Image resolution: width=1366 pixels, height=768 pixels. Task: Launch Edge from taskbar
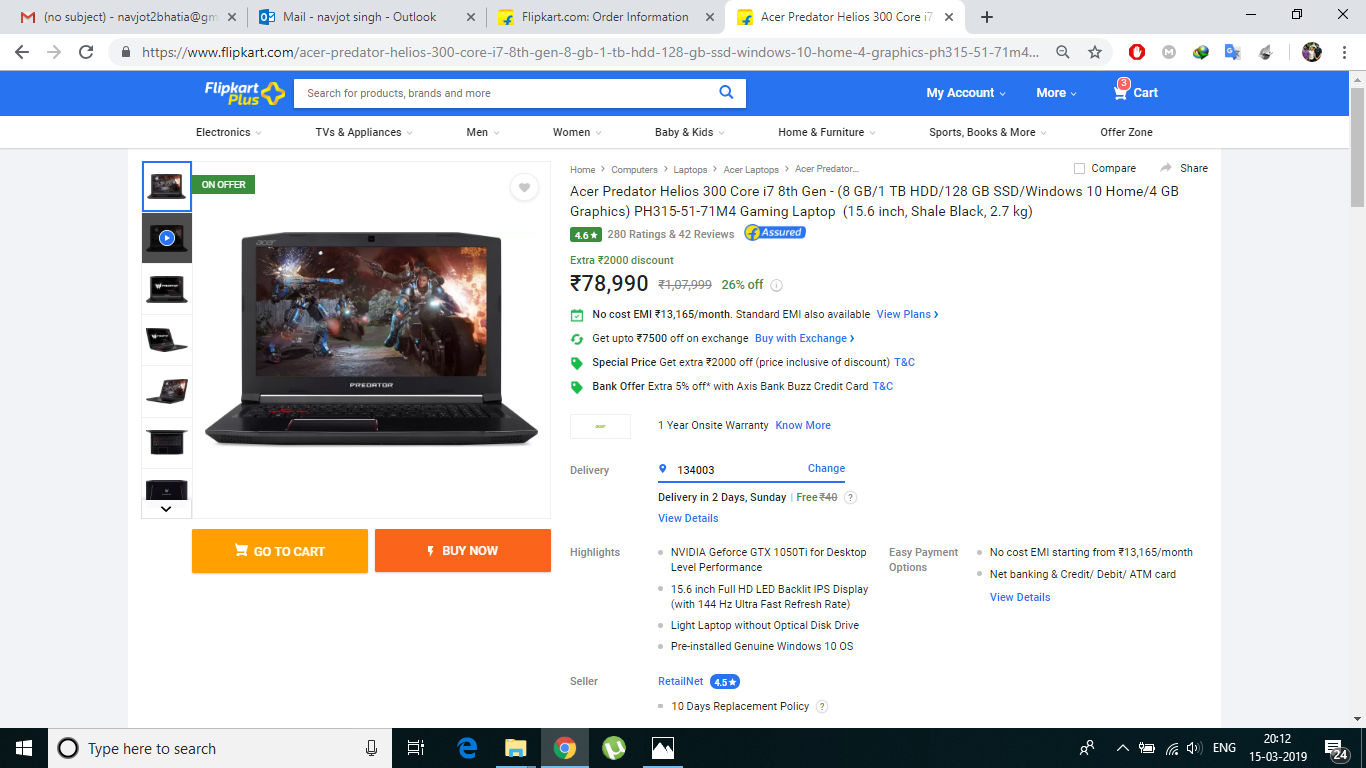[x=467, y=748]
